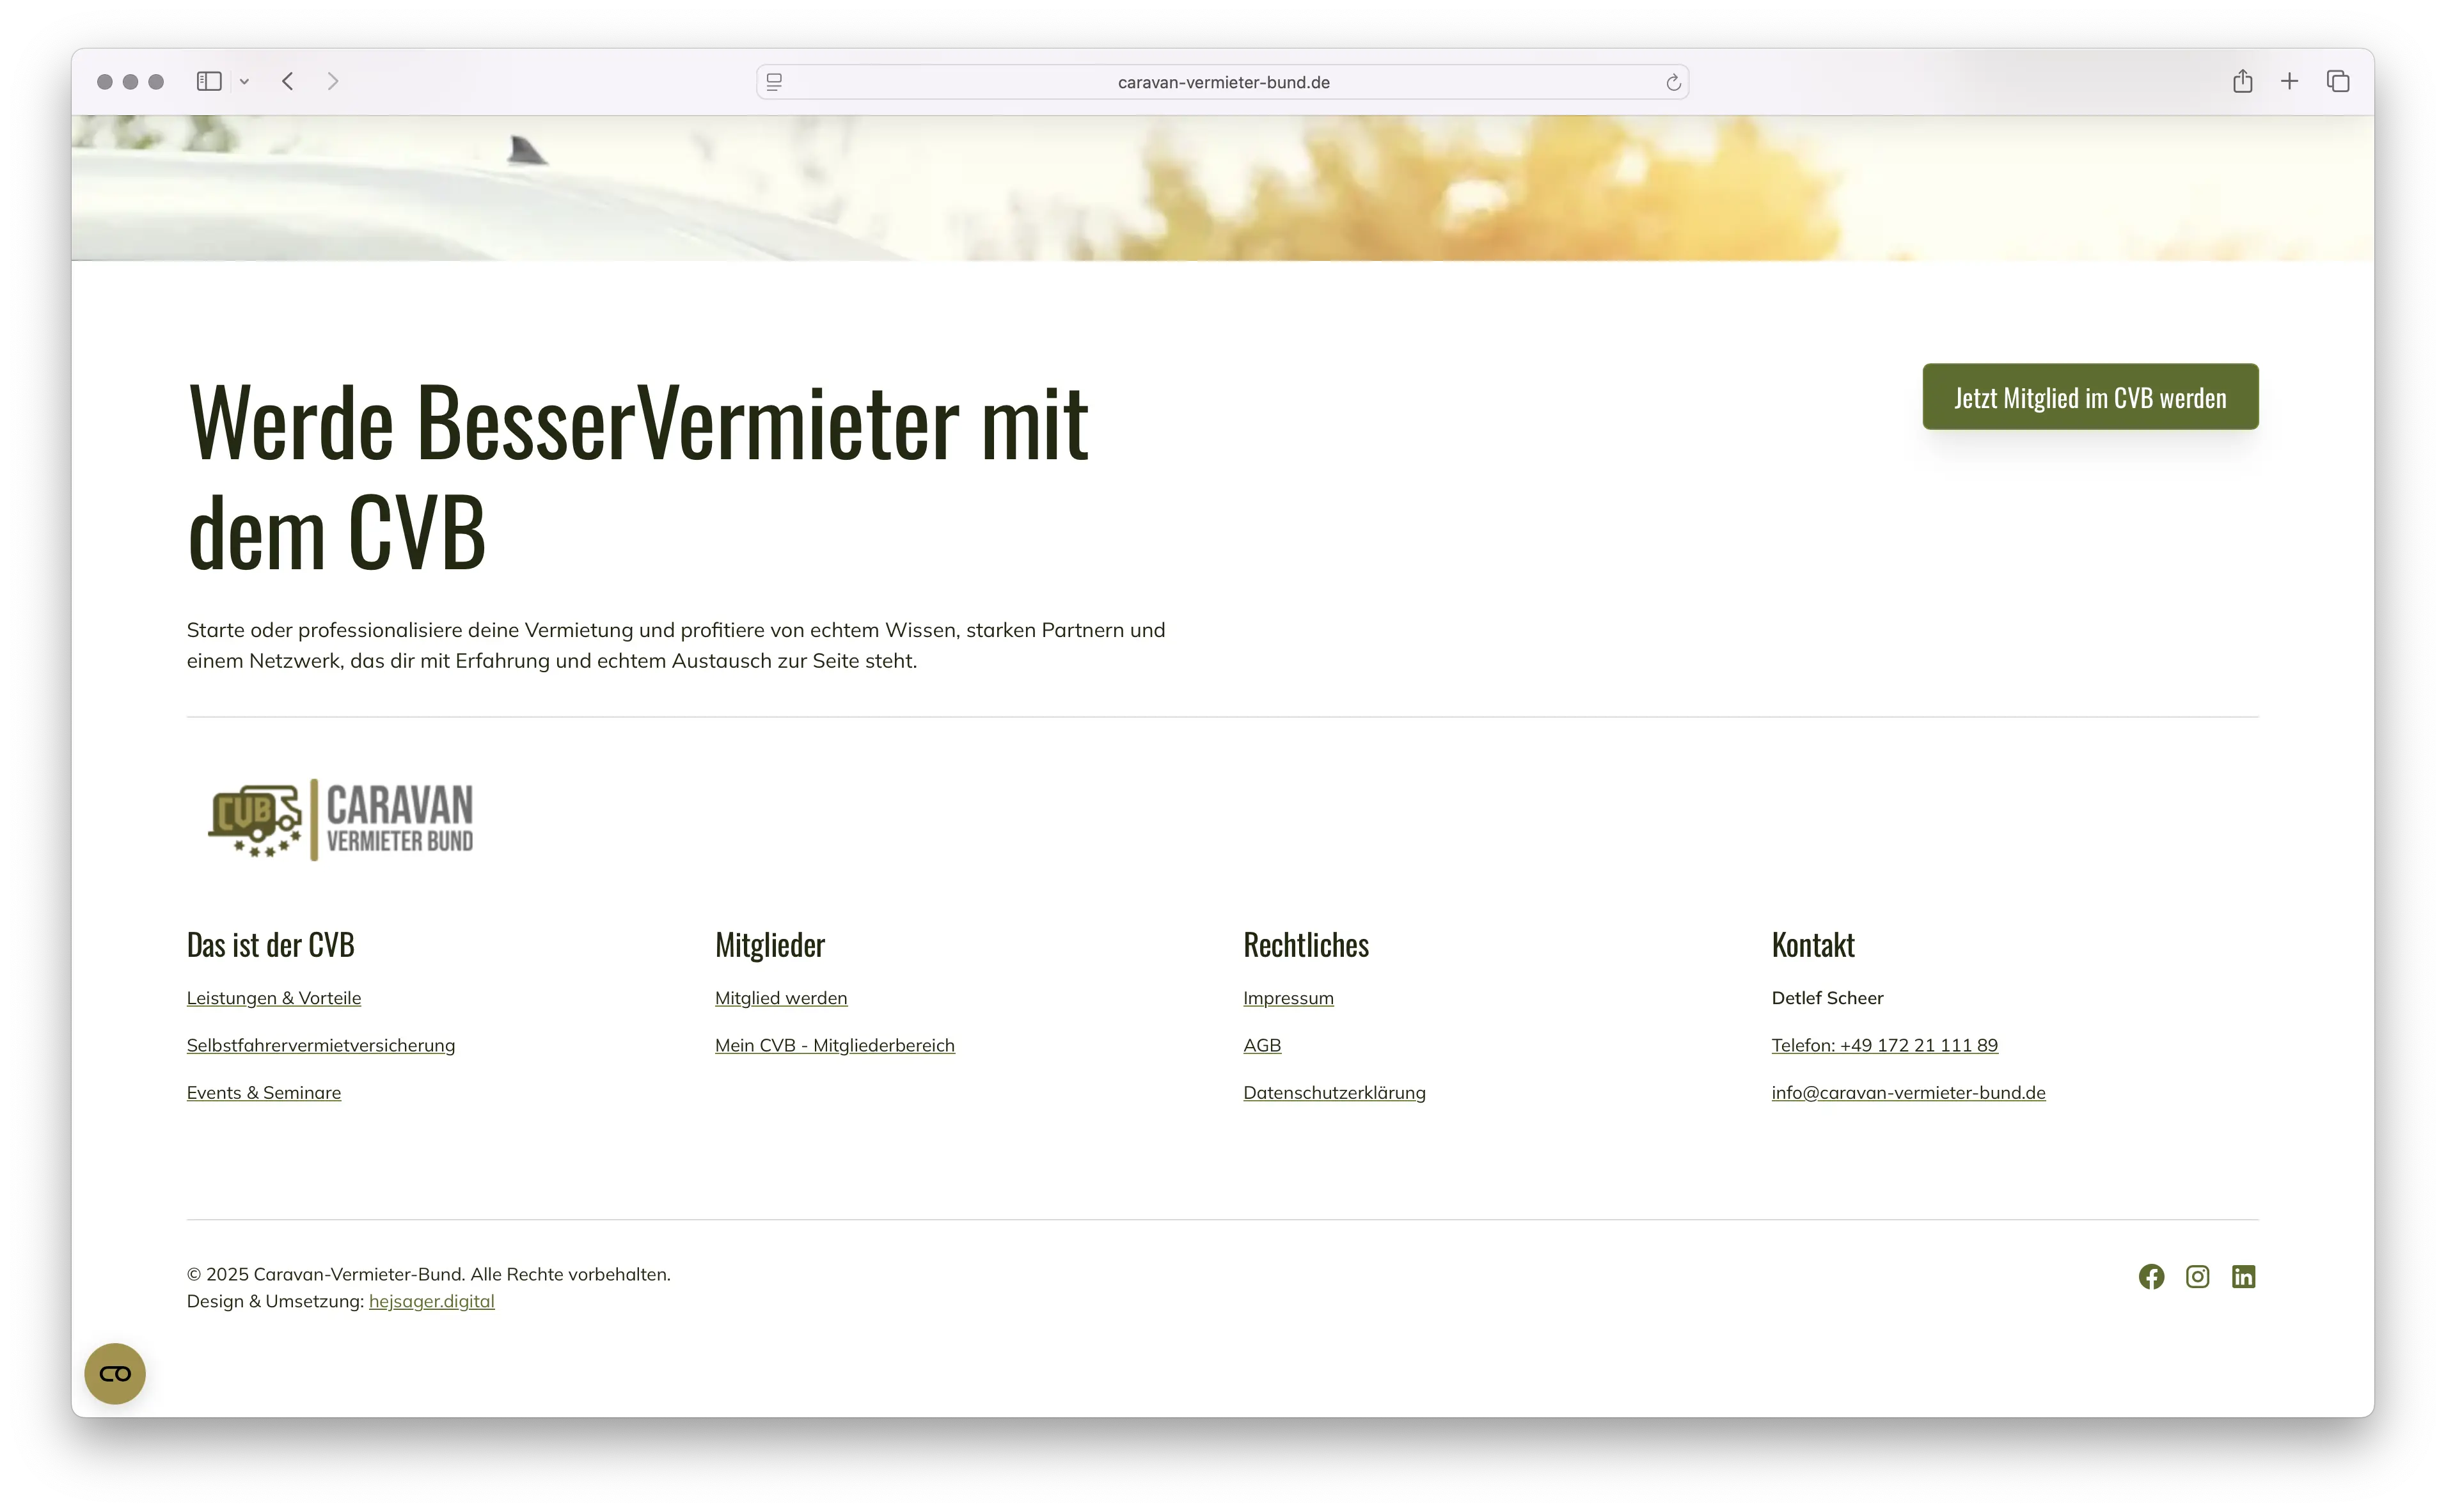Click the address bar showing caravan-vermieter-bund.de
The height and width of the screenshot is (1512, 2446).
pyautogui.click(x=1222, y=82)
